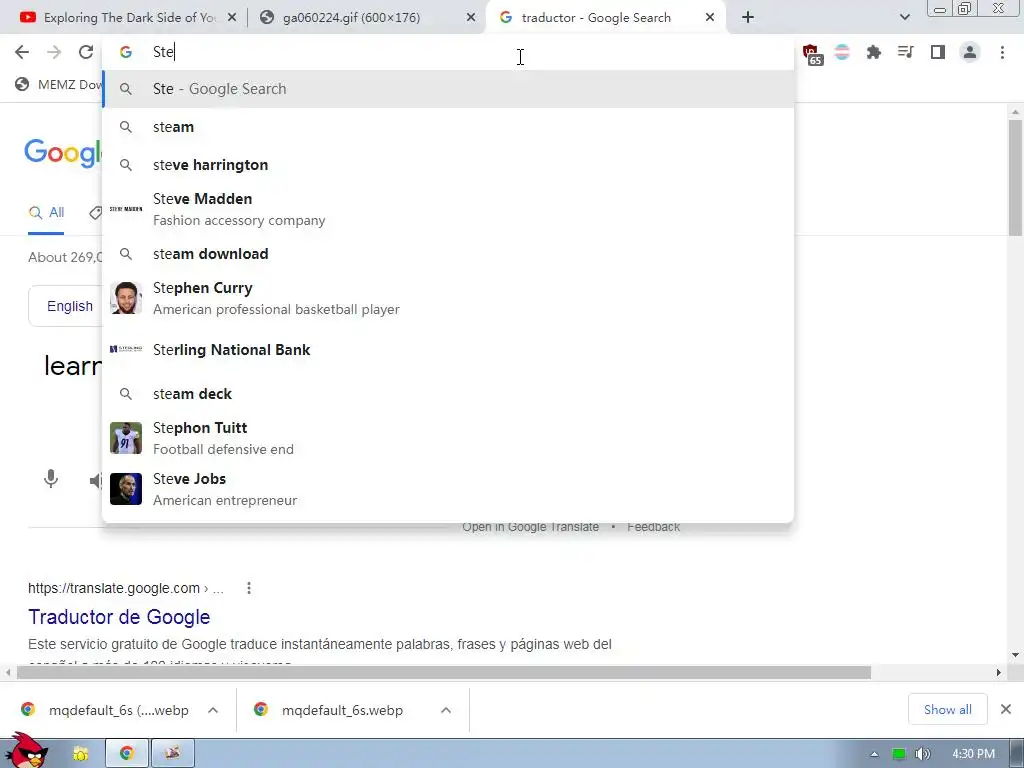Close the Exploring The Dark Side tab
This screenshot has width=1024, height=768.
(231, 18)
